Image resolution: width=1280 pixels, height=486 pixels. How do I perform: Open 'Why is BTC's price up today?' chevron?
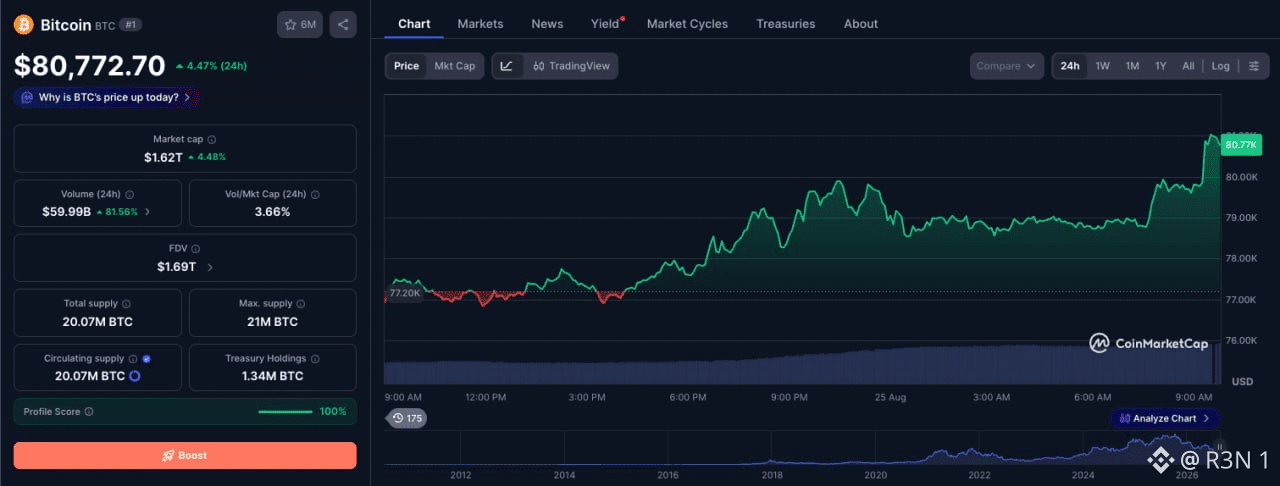[187, 98]
